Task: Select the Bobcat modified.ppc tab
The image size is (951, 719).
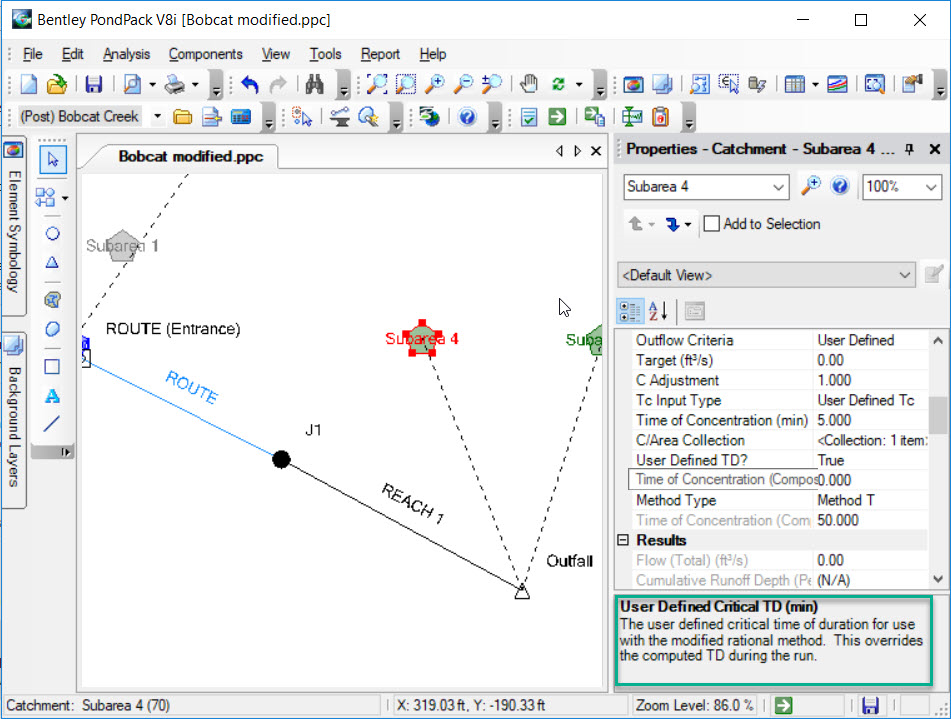Action: (190, 157)
